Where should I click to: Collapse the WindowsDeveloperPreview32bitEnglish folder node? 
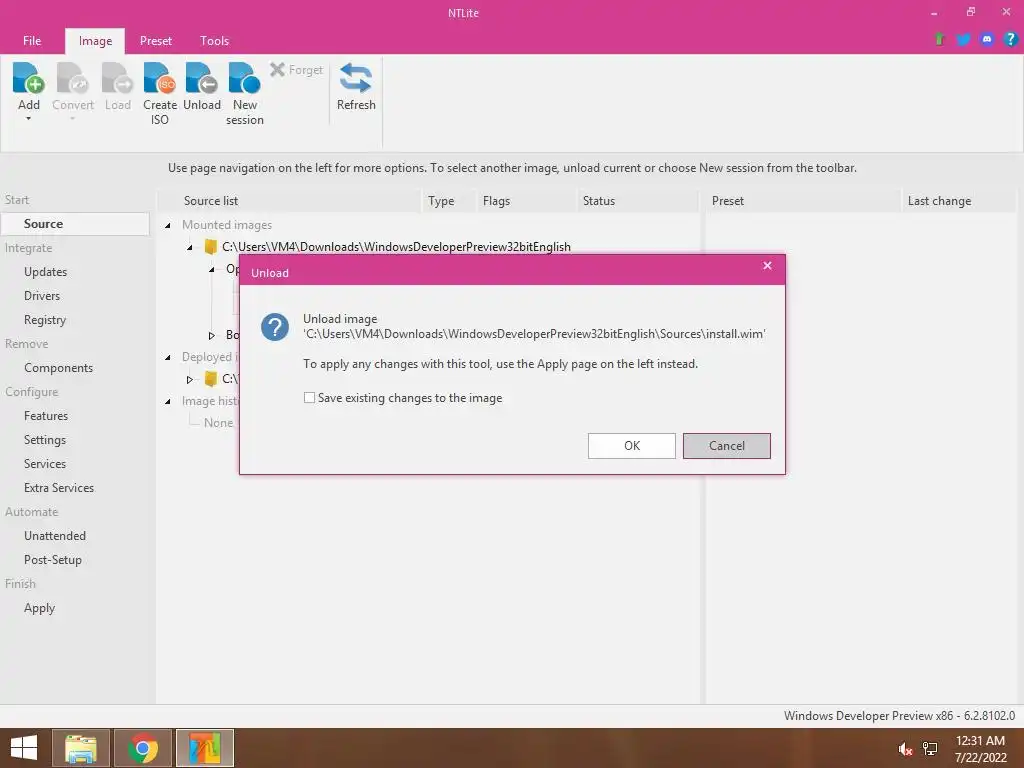pyautogui.click(x=189, y=248)
